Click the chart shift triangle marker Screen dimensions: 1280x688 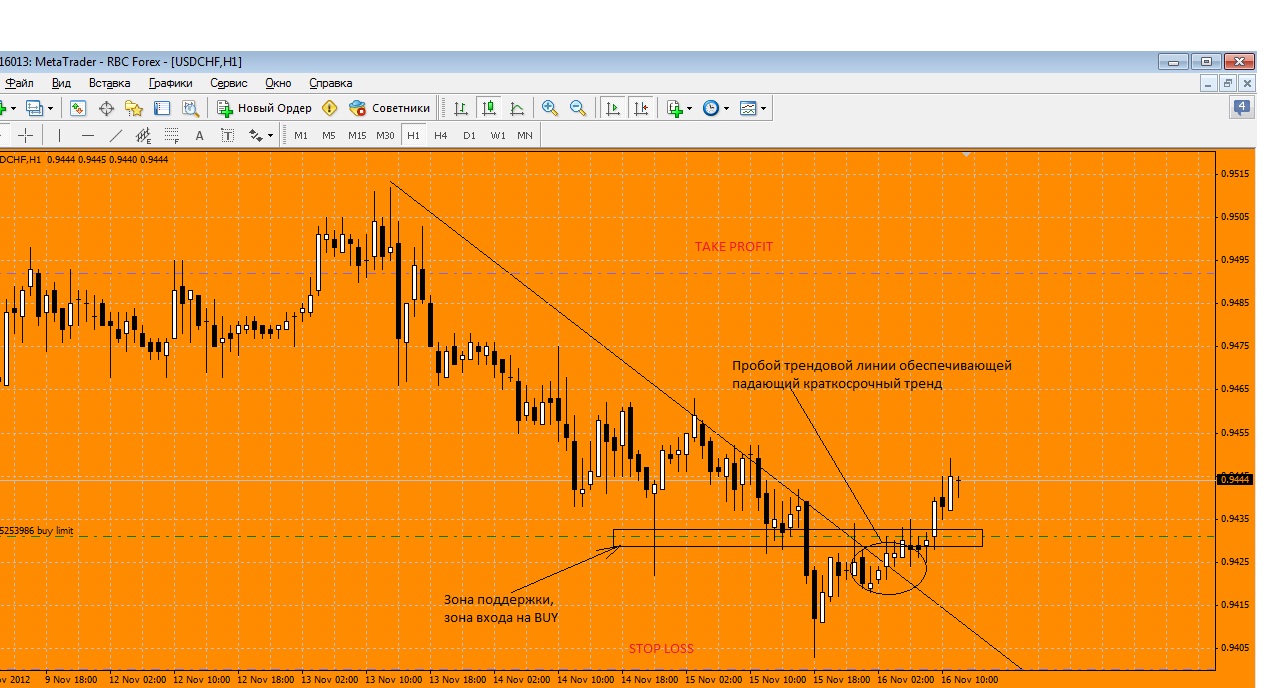[x=966, y=155]
